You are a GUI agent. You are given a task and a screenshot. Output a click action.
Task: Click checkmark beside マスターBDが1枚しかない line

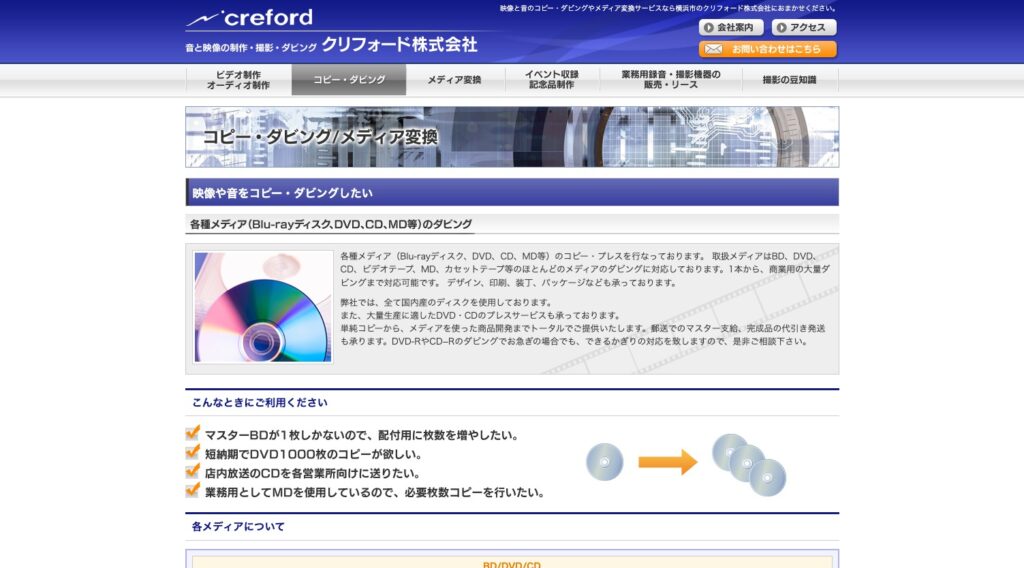[x=193, y=433]
